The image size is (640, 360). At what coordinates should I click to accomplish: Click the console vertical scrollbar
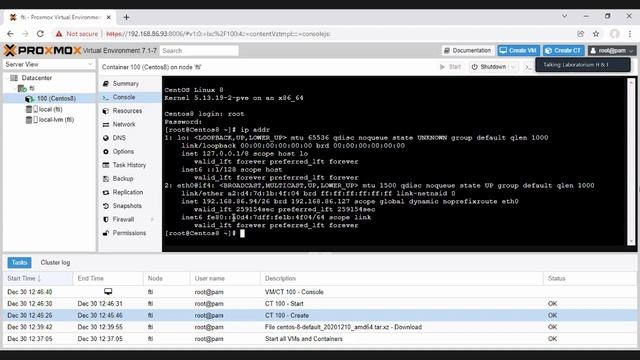631,162
